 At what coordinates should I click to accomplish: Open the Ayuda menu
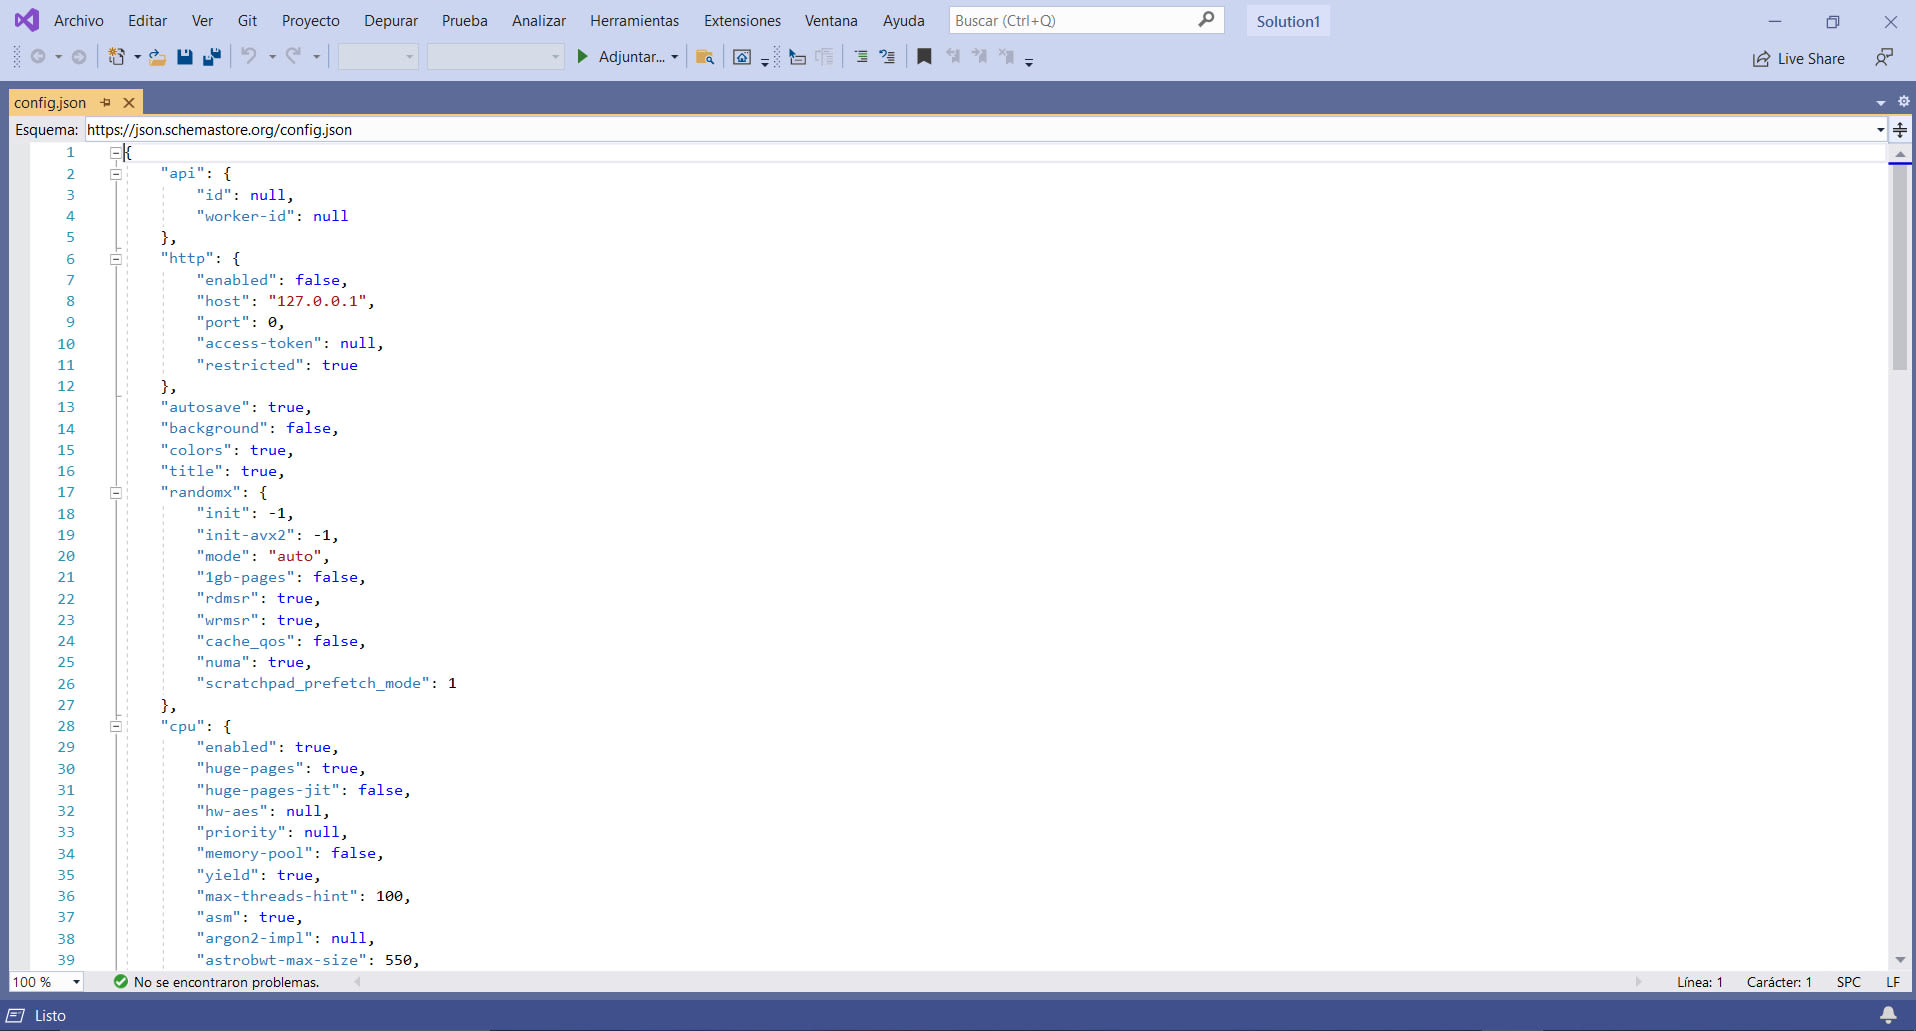[903, 20]
